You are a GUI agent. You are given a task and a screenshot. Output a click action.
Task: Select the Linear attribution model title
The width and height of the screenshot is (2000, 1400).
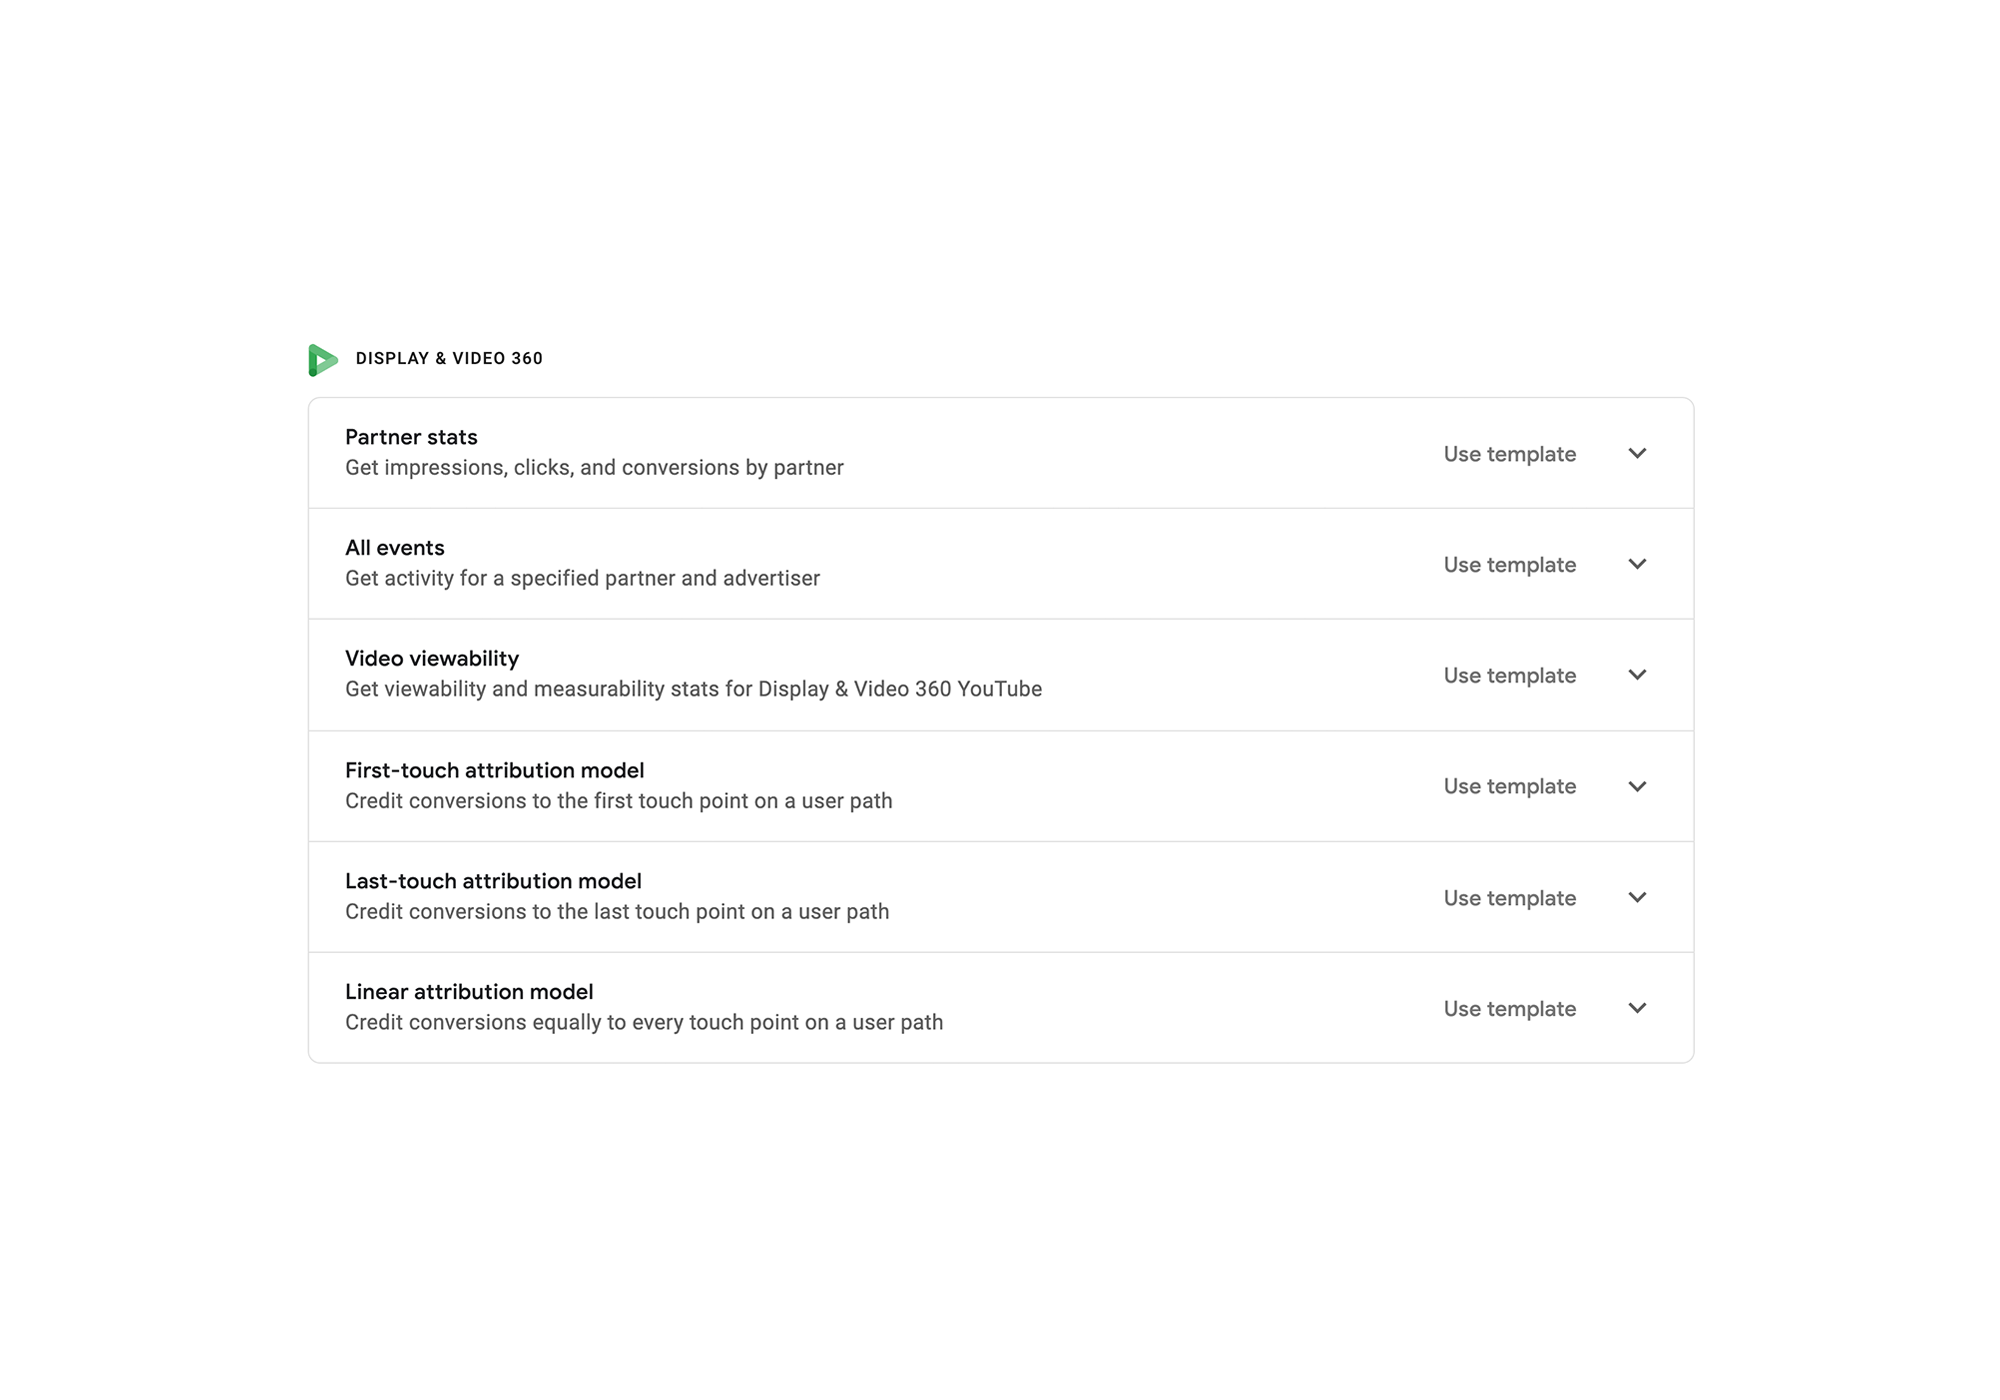coord(468,992)
